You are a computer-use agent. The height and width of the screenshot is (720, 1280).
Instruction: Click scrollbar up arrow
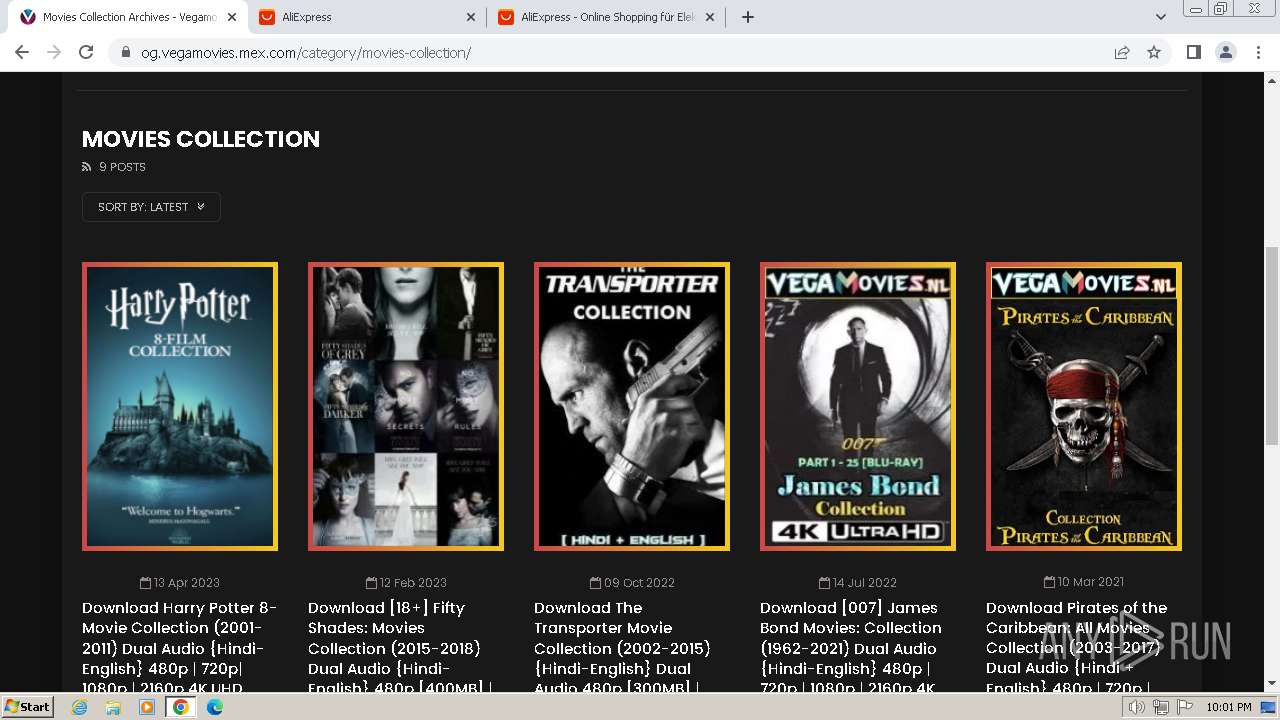[x=1271, y=80]
